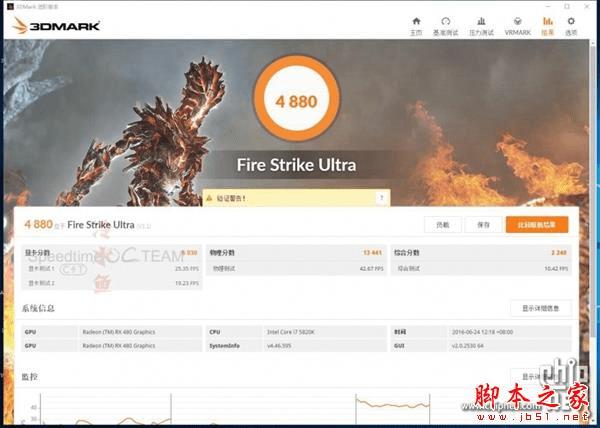This screenshot has height=428, width=600.
Task: Open the Options (选项) gear tab
Action: point(571,26)
